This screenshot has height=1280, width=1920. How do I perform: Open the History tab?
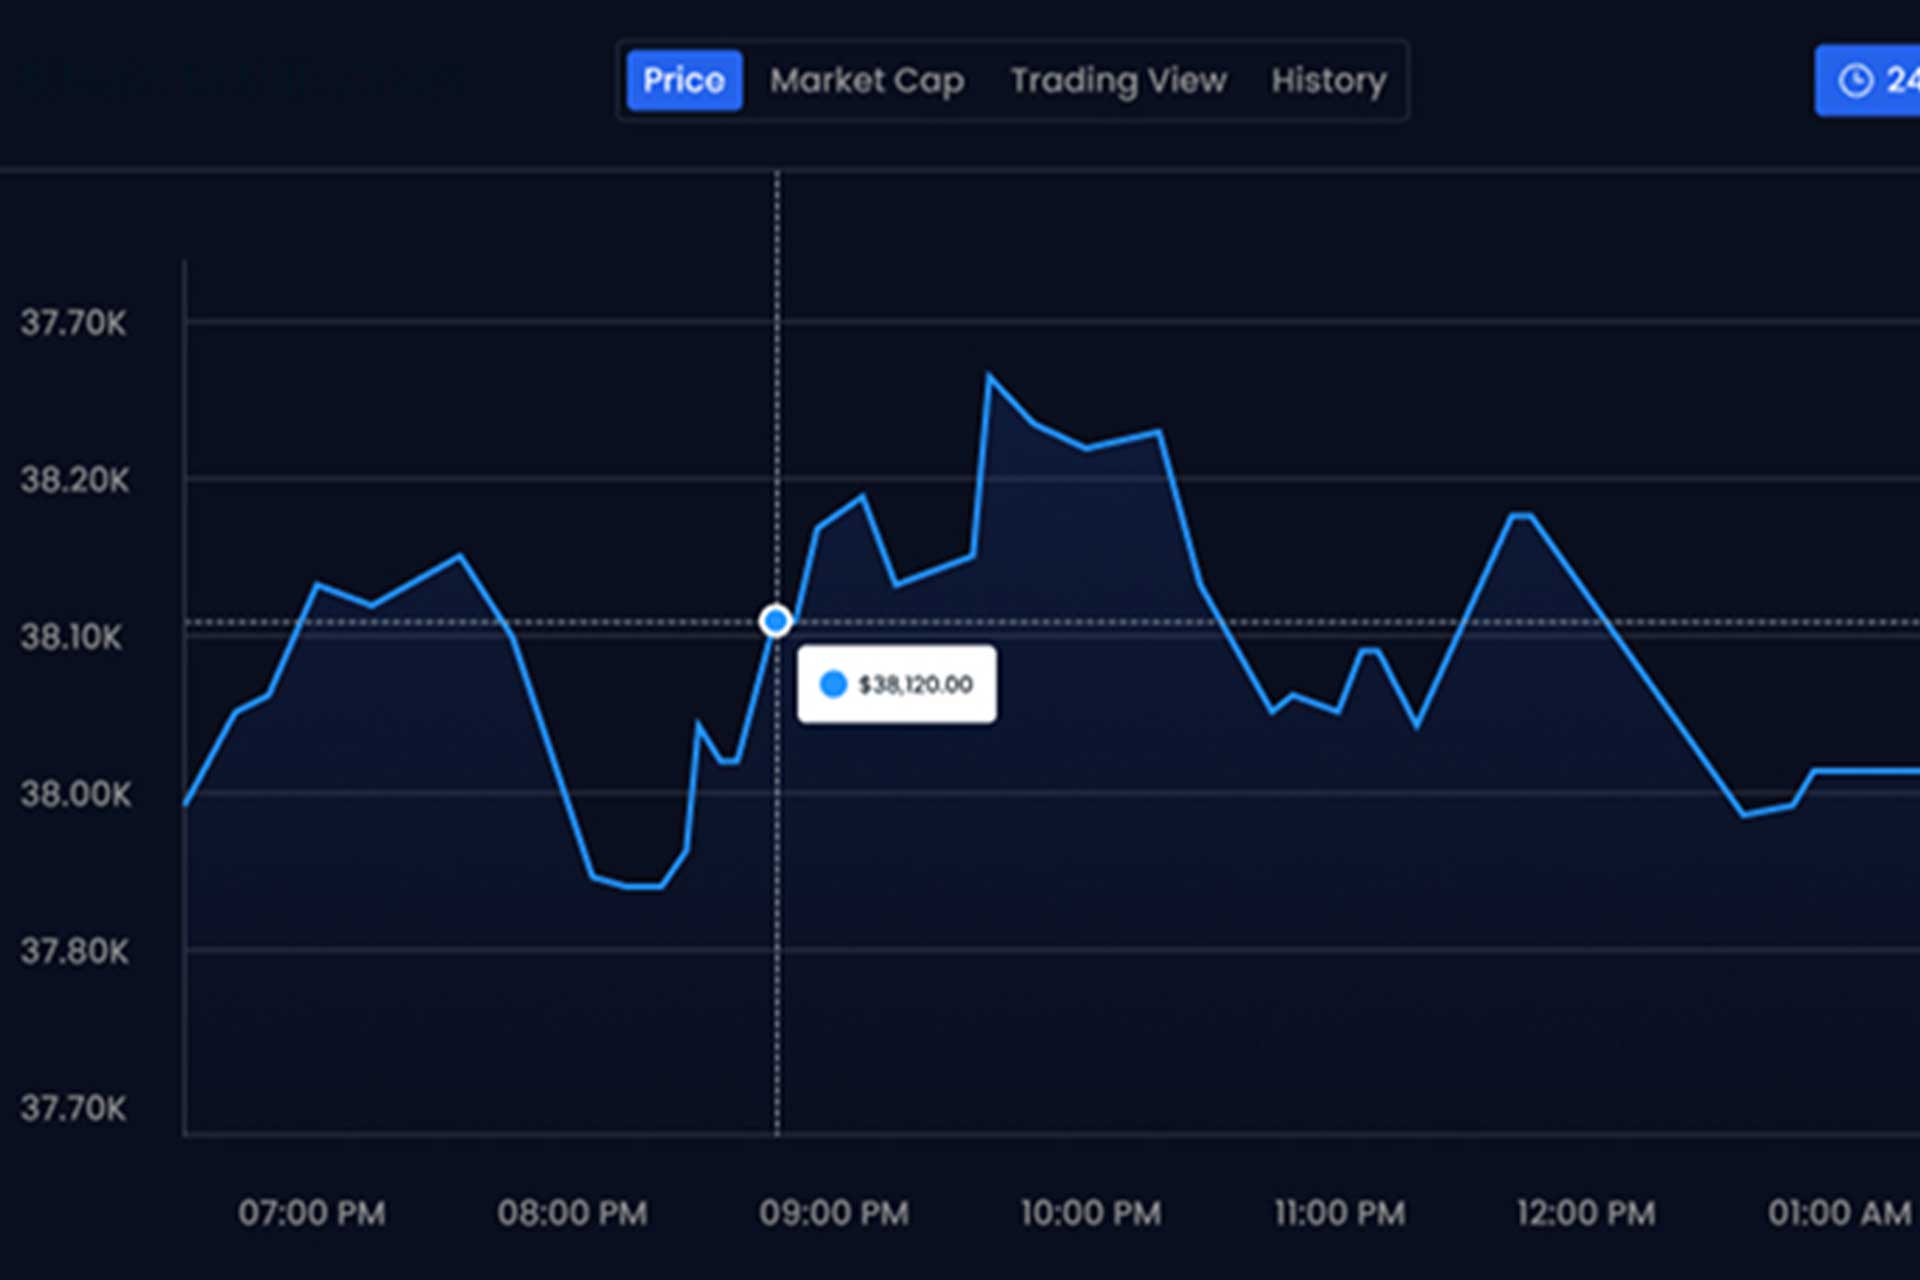pos(1329,80)
